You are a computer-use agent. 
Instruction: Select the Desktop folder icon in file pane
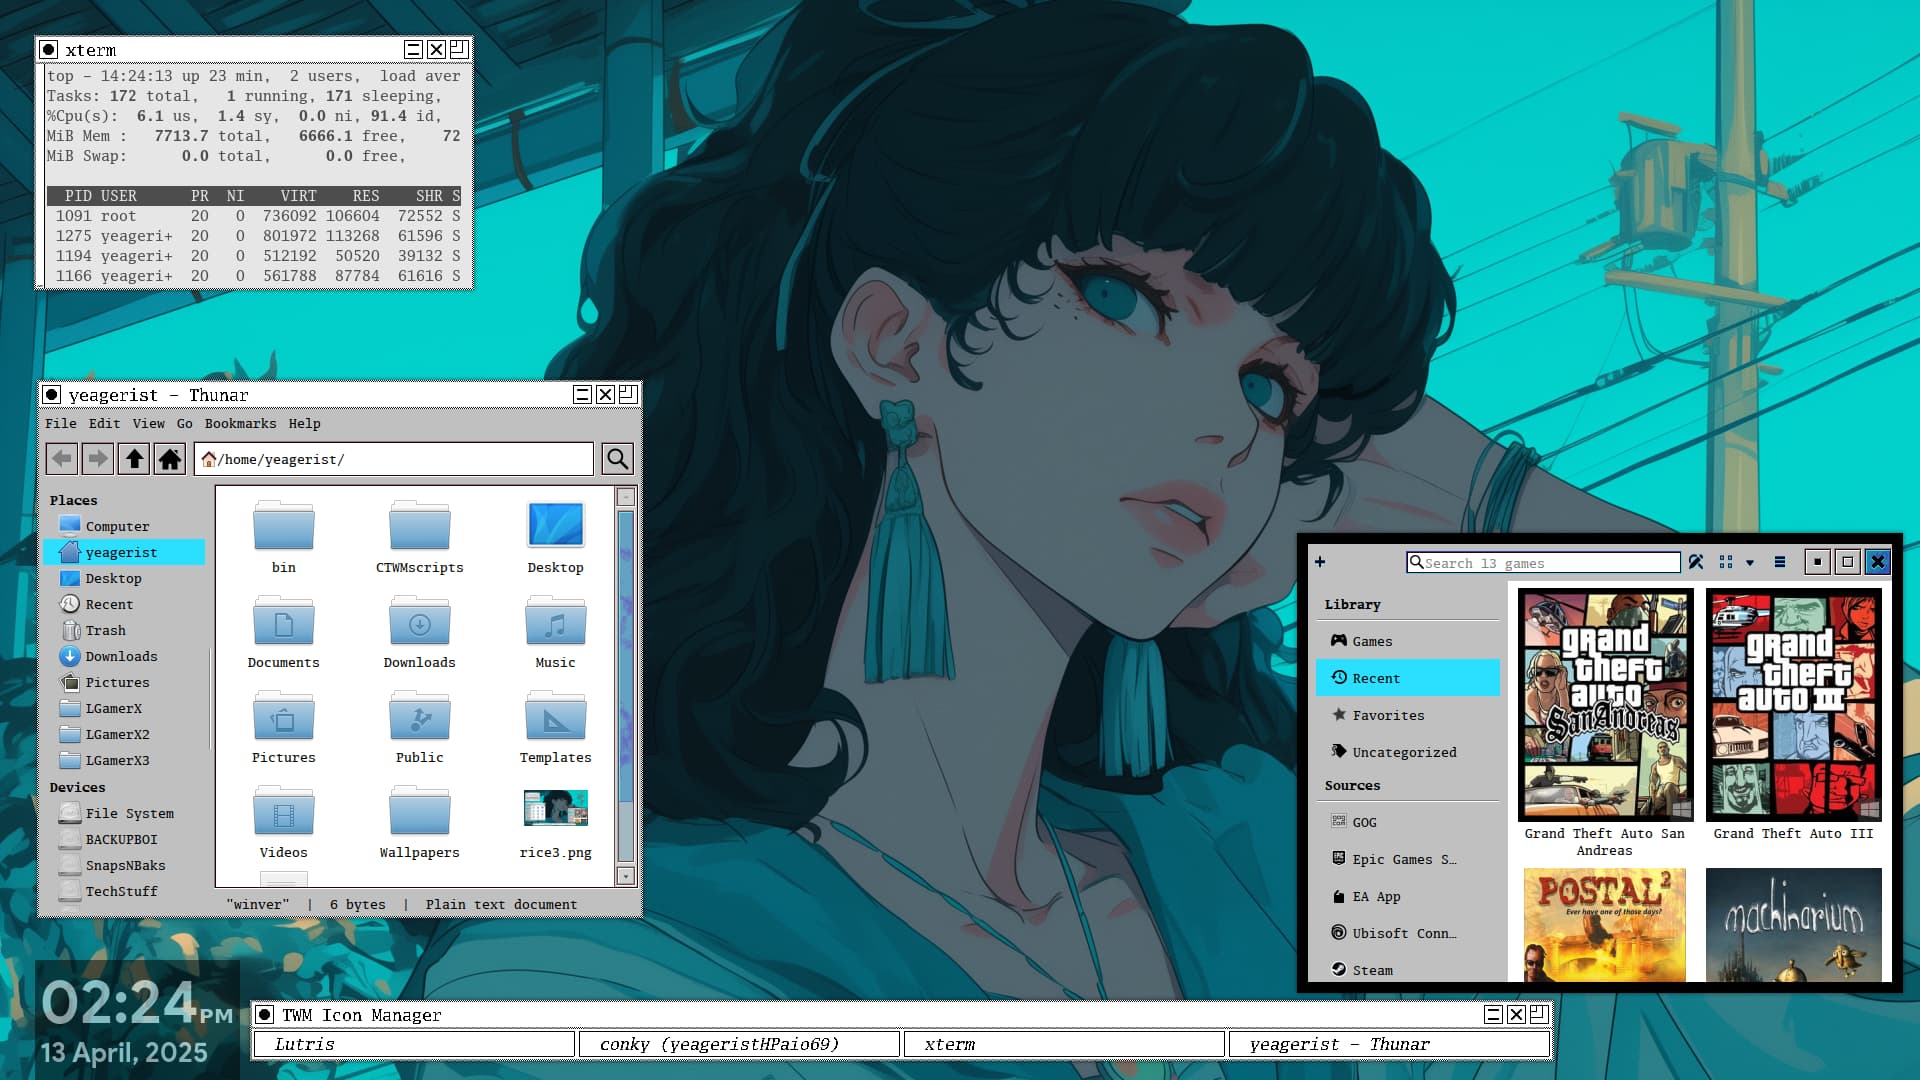pyautogui.click(x=556, y=525)
